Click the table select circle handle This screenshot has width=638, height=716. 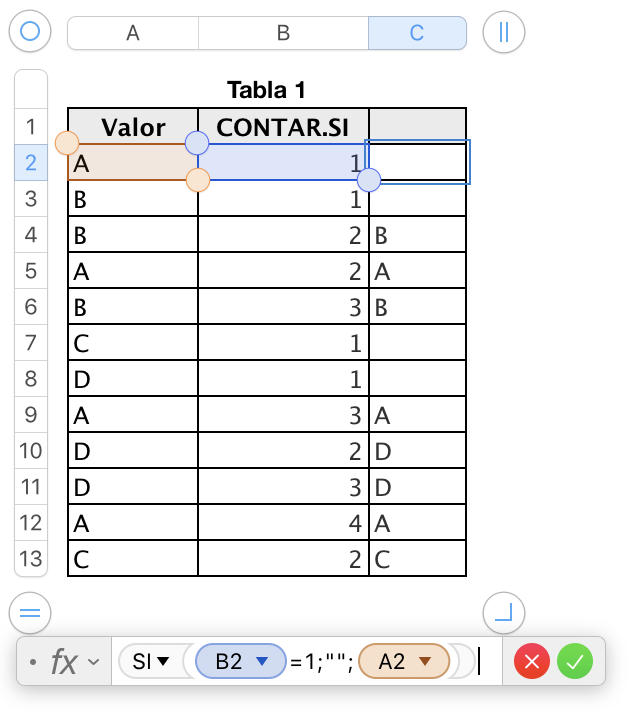pos(30,32)
